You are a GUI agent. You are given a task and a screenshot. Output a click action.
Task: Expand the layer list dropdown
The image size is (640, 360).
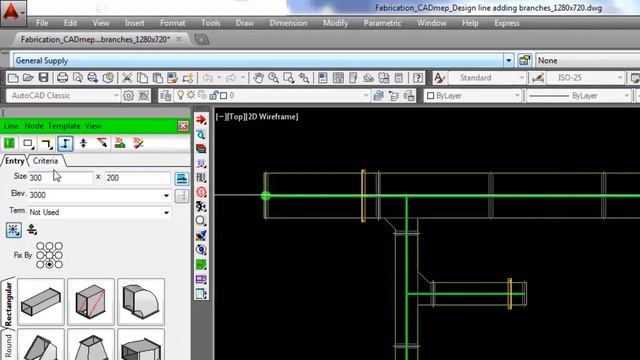click(x=366, y=96)
